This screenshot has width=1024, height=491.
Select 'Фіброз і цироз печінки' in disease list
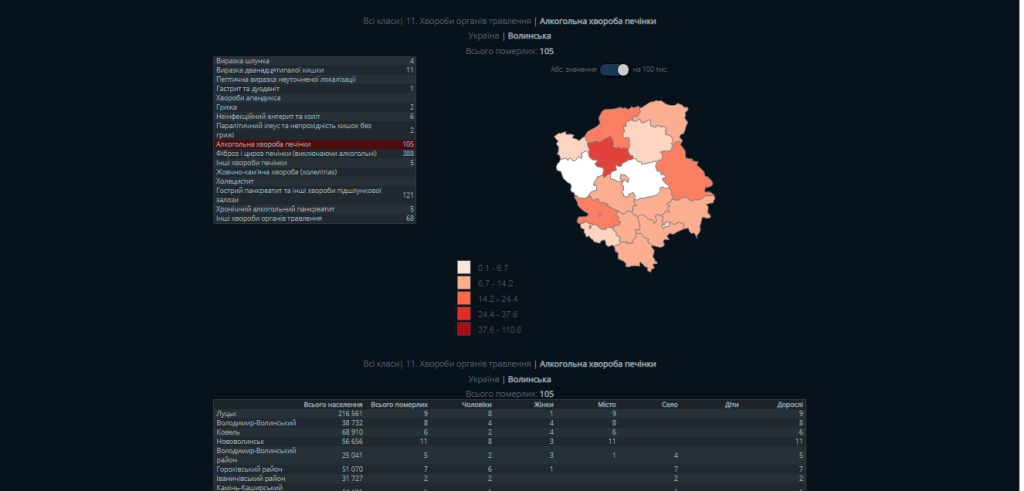[296, 153]
